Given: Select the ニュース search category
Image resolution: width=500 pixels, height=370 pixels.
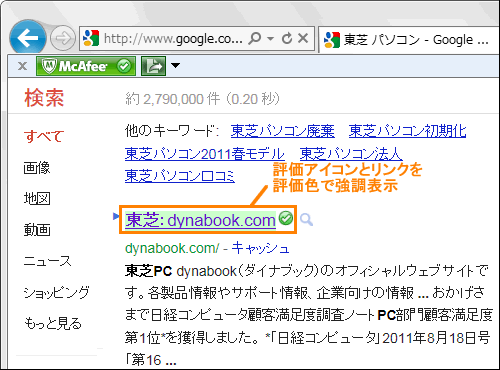Looking at the screenshot, I should (x=48, y=261).
